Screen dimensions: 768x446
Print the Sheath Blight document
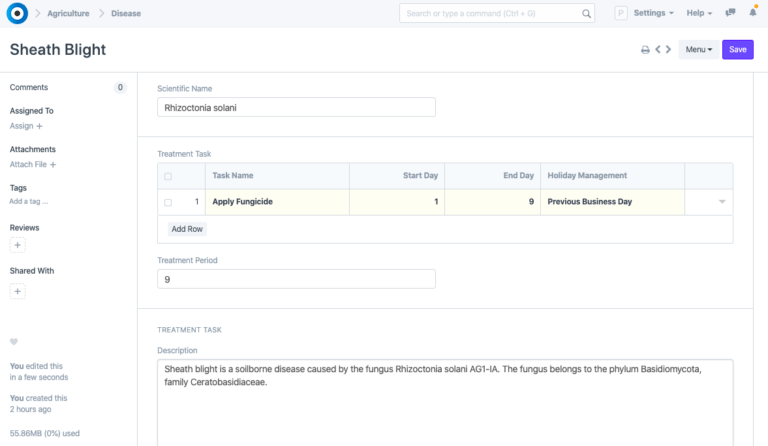coord(645,50)
